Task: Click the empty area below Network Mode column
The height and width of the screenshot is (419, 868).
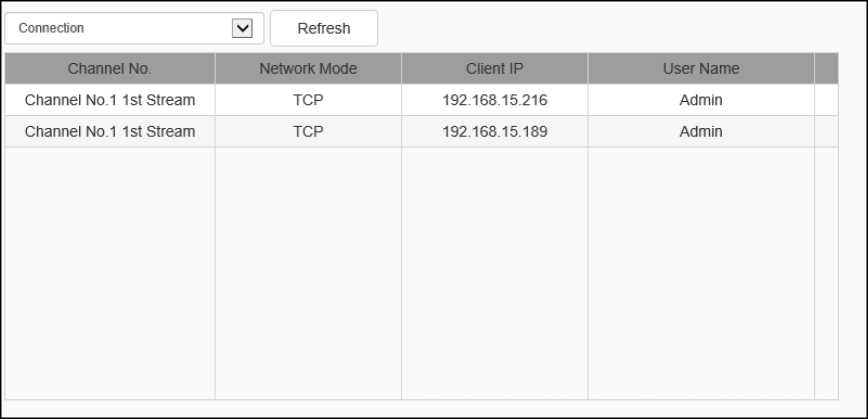Action: point(308,272)
